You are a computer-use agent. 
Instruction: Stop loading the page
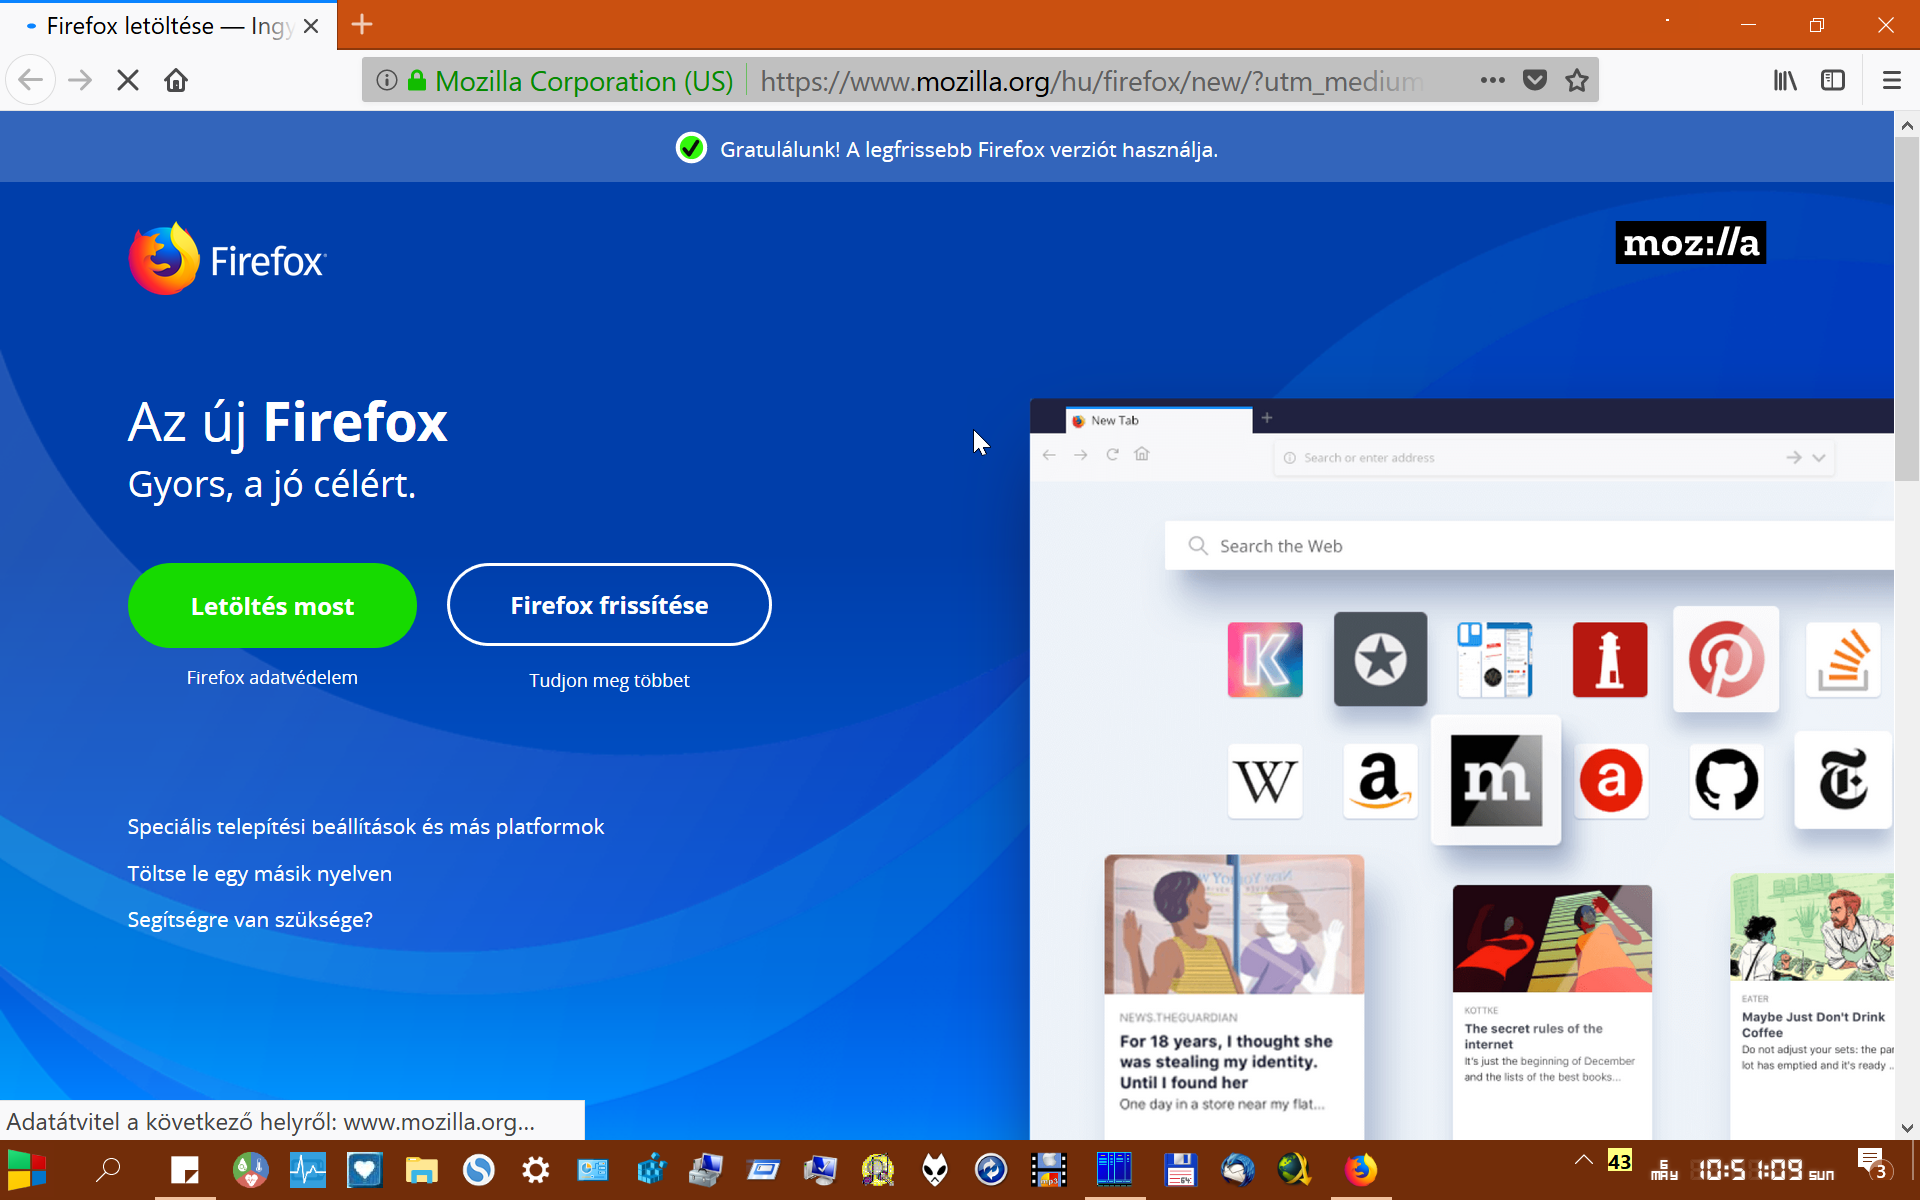click(x=128, y=80)
